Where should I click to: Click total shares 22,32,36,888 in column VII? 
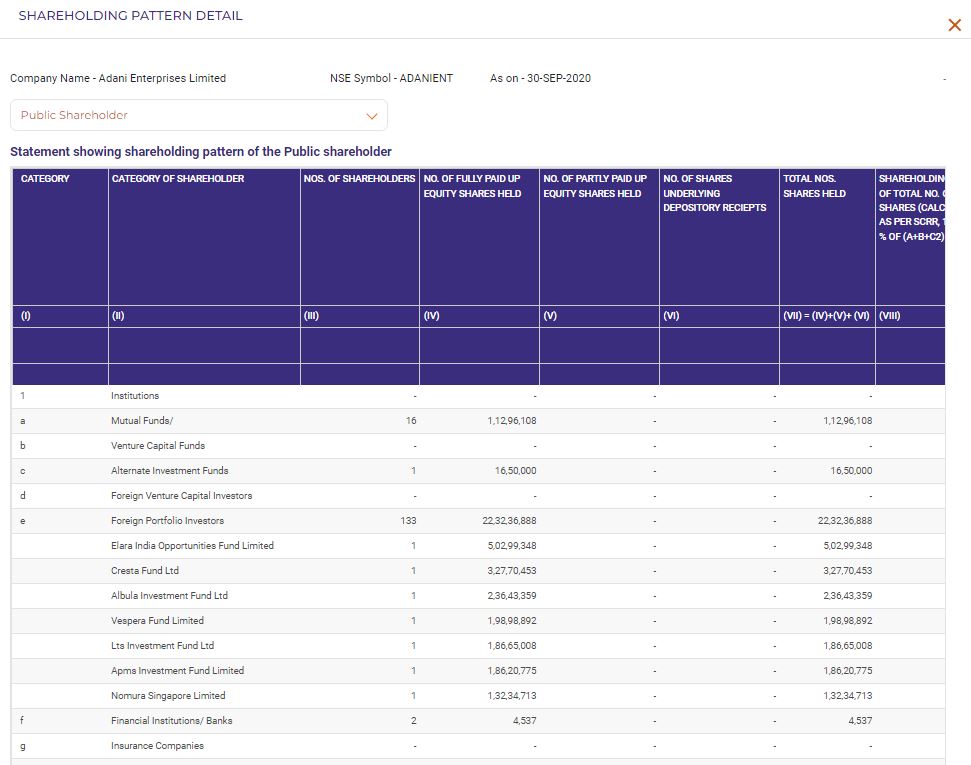coord(845,521)
